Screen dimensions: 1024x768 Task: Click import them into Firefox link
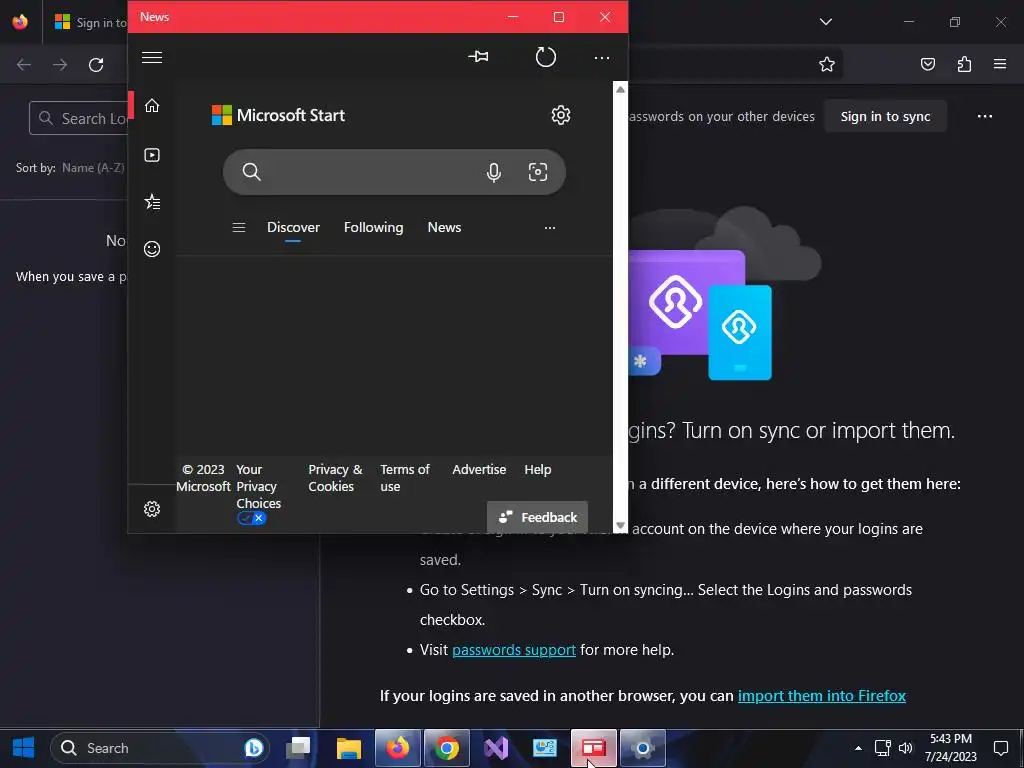pos(822,696)
